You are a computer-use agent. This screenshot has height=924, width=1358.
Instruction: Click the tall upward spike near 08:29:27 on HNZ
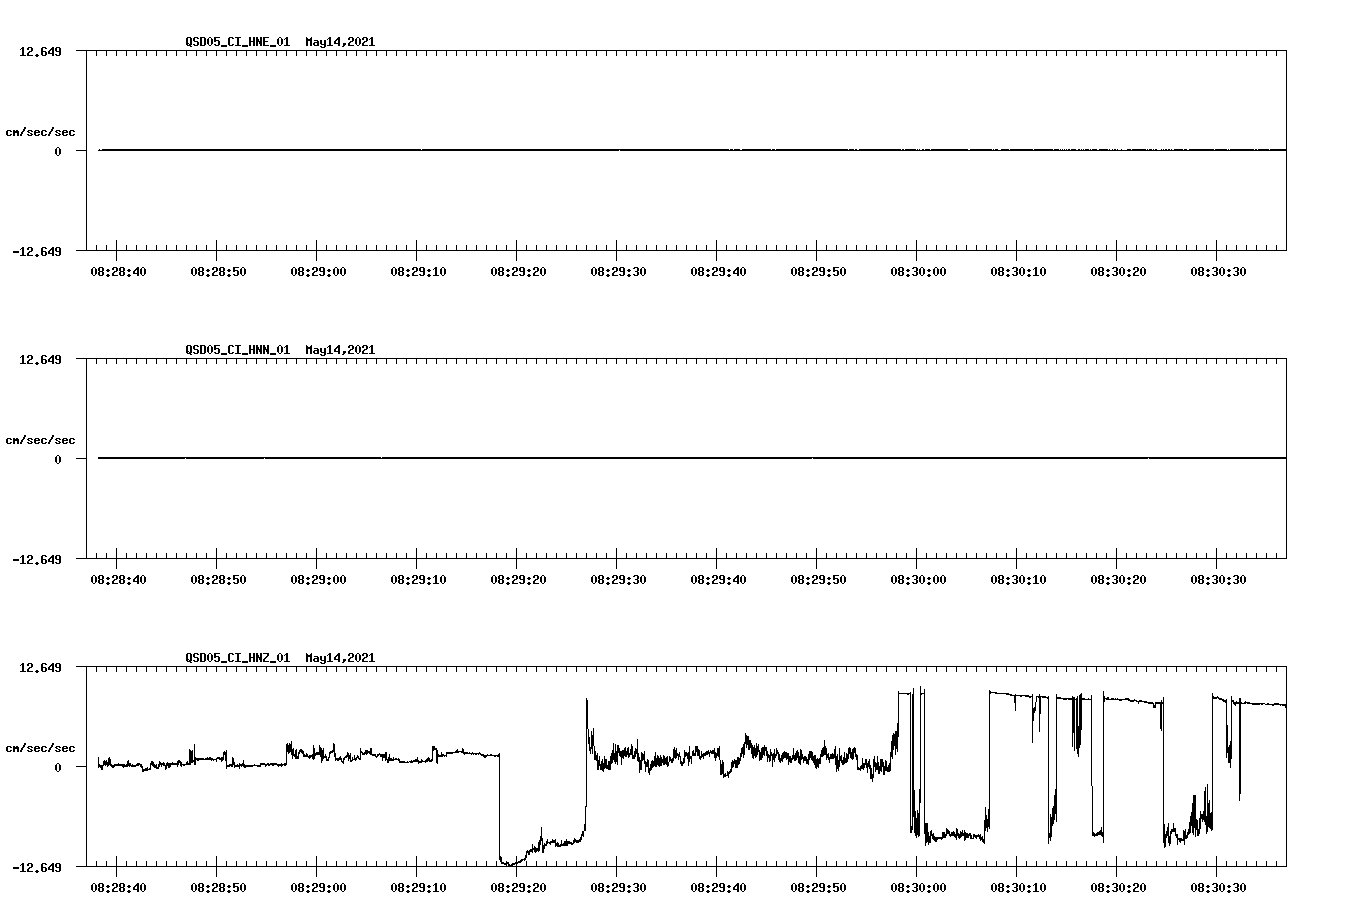[586, 710]
